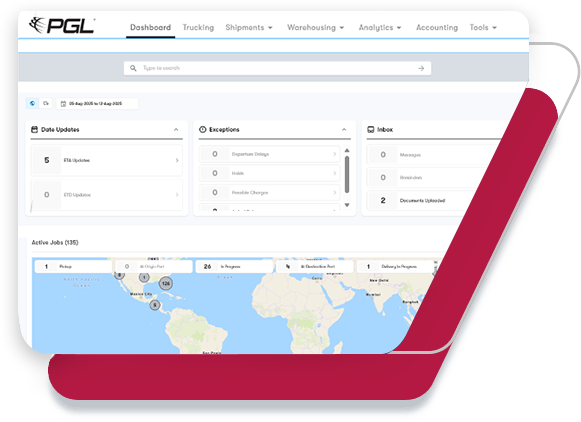Viewport: 581px width, 422px height.
Task: Open the date range picker
Action: coord(97,104)
